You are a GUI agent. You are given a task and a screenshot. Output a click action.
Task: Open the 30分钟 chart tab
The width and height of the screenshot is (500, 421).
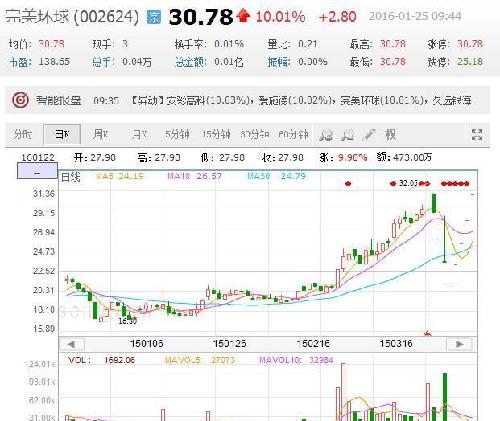coord(255,134)
